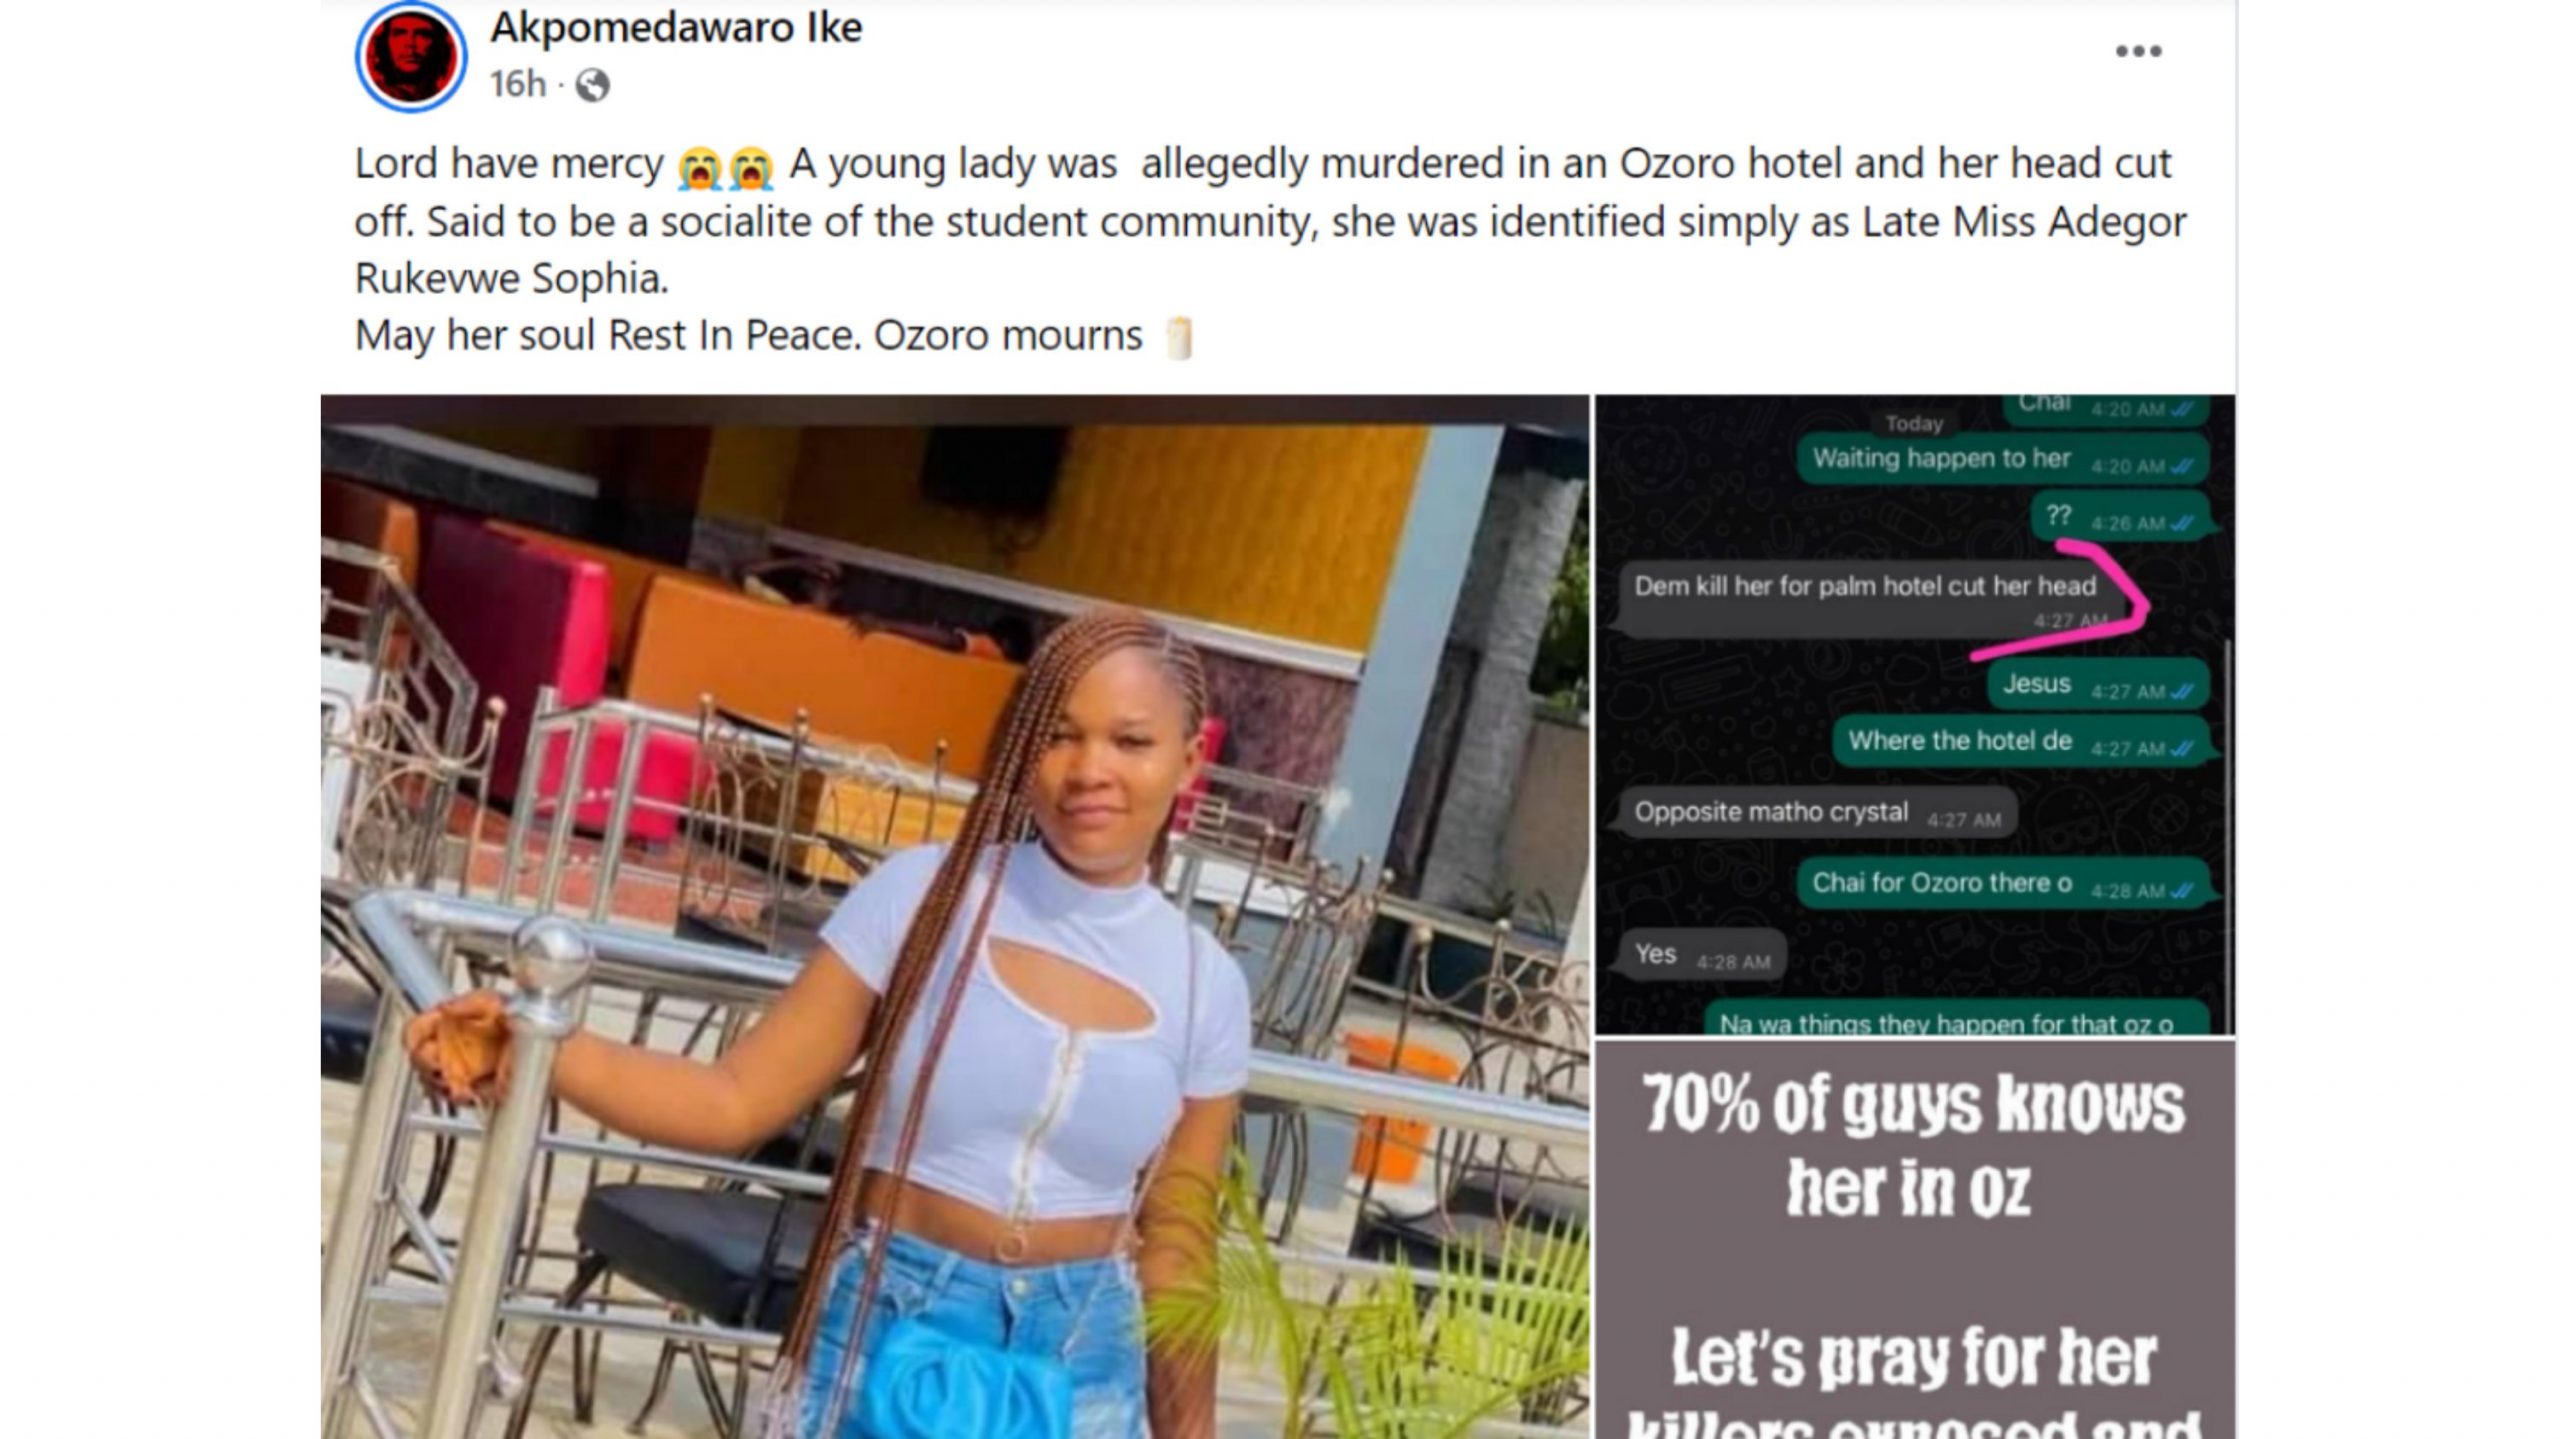Open the Akpomedawaro Ike author name link

[x=676, y=27]
